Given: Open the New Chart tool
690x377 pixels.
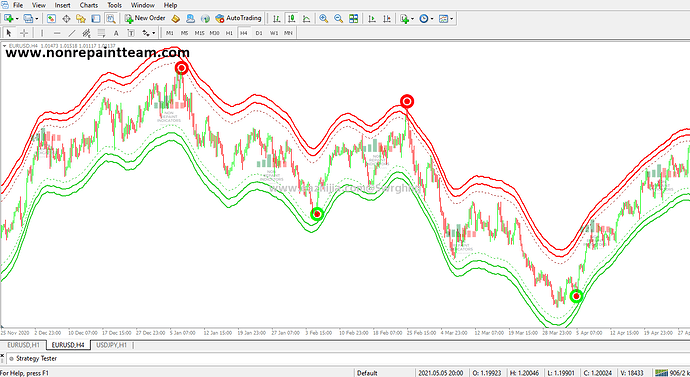Looking at the screenshot, I should pos(8,18).
